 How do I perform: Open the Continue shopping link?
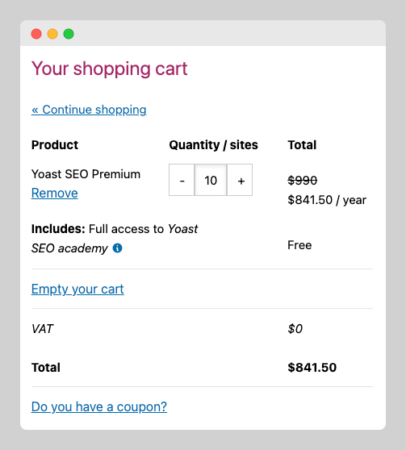click(89, 110)
